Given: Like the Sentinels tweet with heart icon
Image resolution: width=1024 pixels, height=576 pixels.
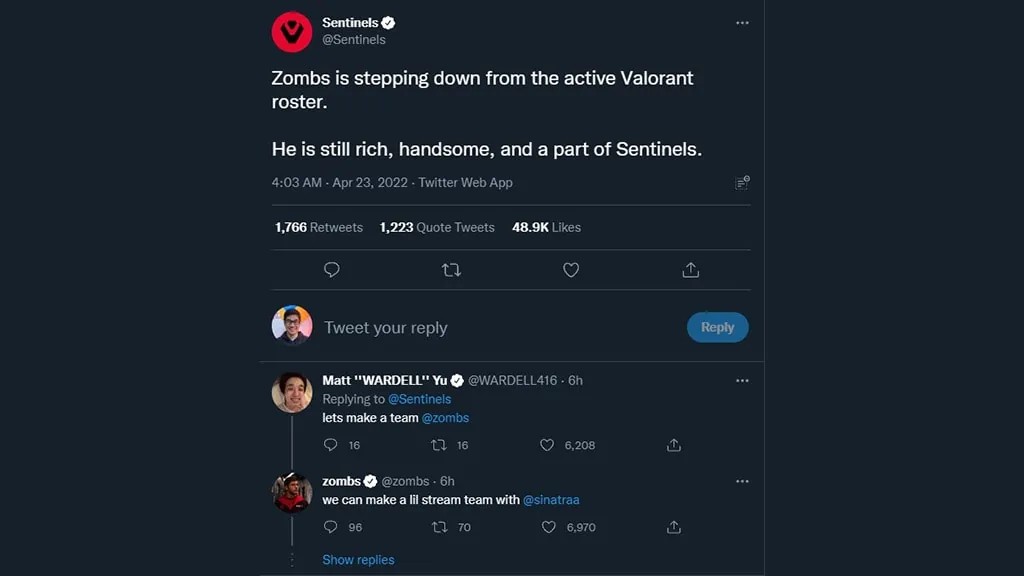Looking at the screenshot, I should (571, 270).
